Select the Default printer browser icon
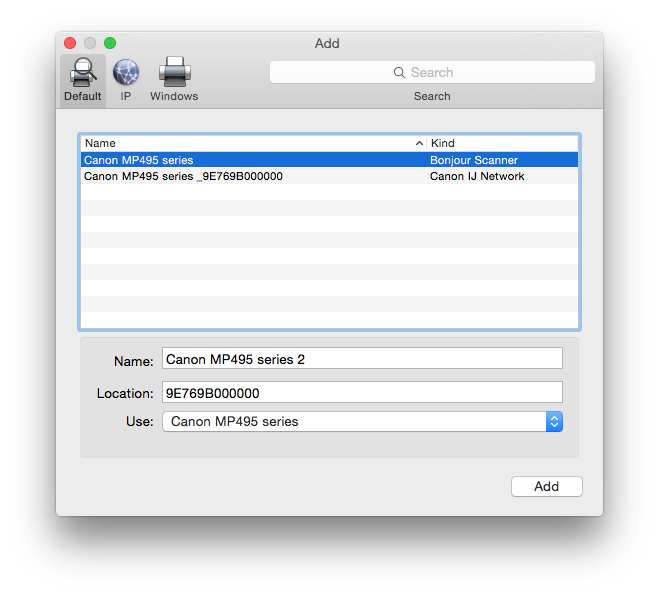659x596 pixels. 83,79
